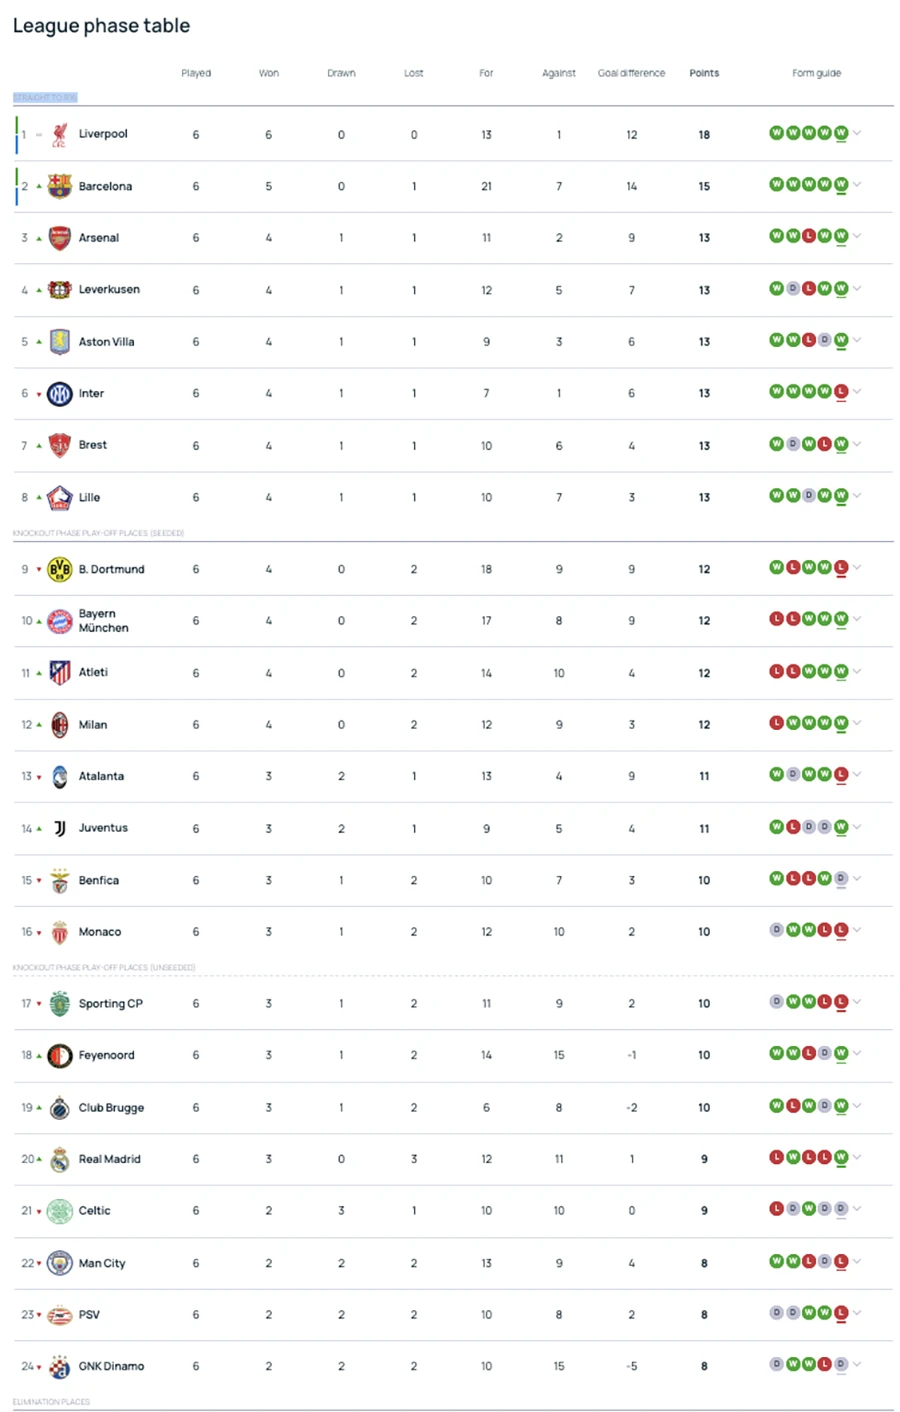Click the B. Dortmund club crest
The height and width of the screenshot is (1412, 900).
(59, 569)
